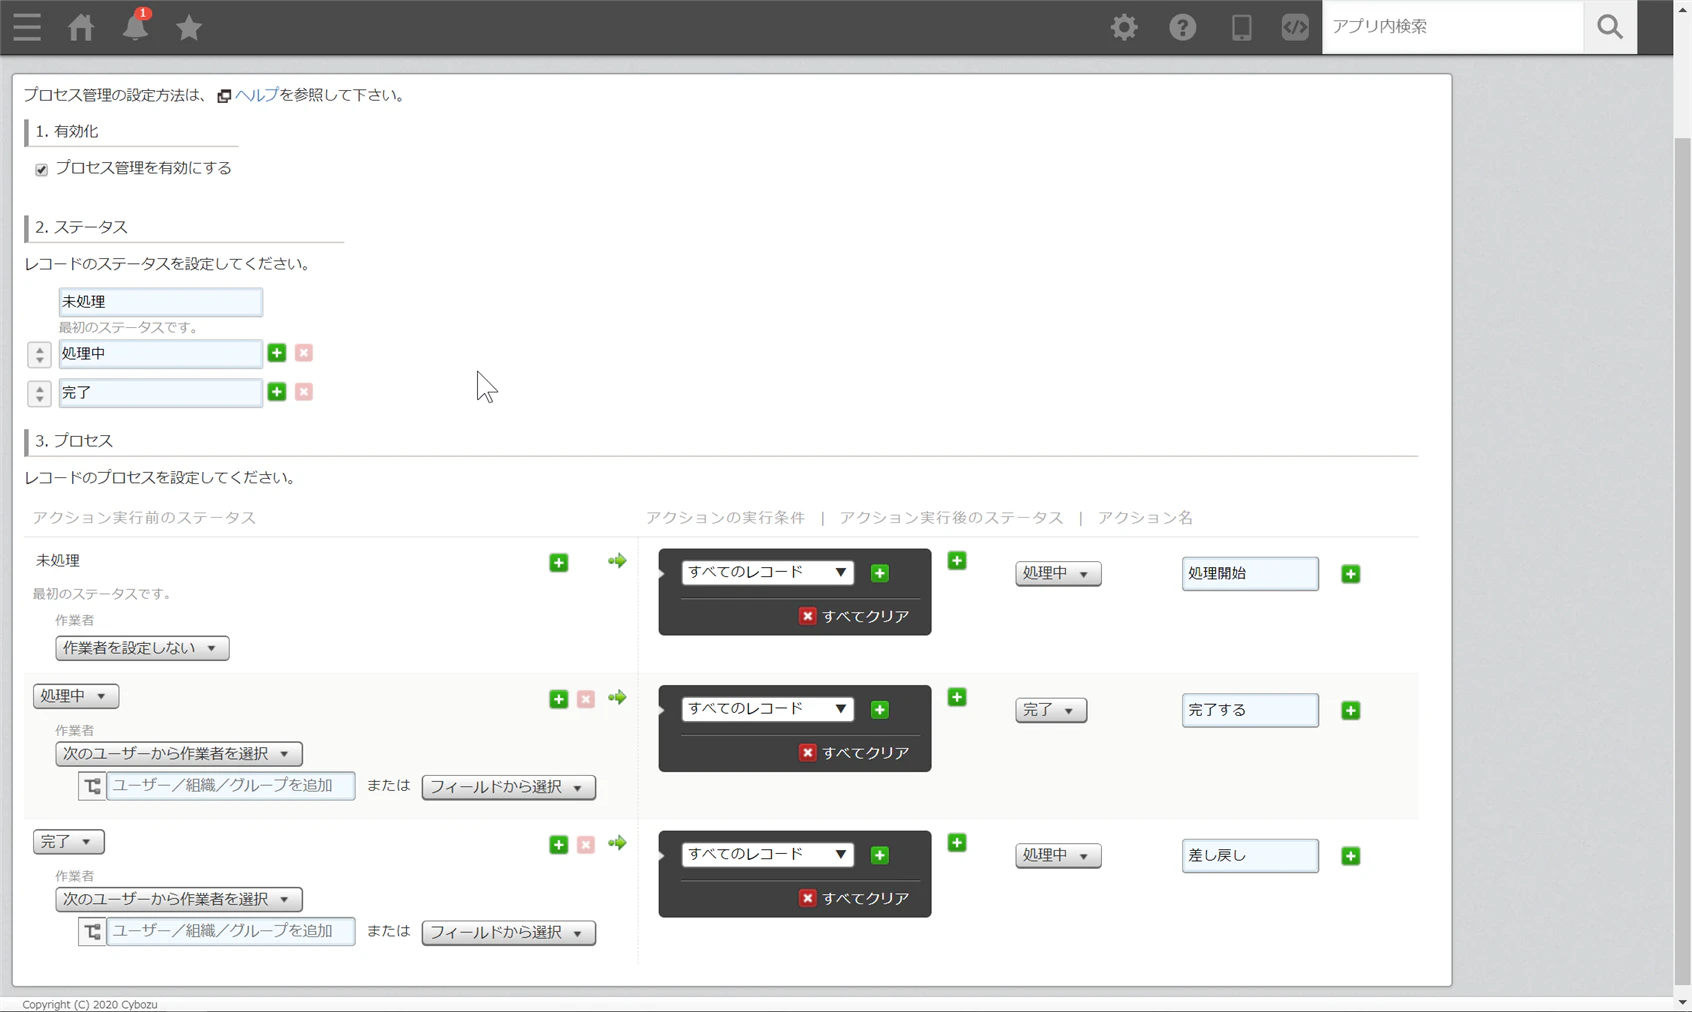Add branch beside 完了 condition box
Viewport: 1692px width, 1012px height.
957,843
